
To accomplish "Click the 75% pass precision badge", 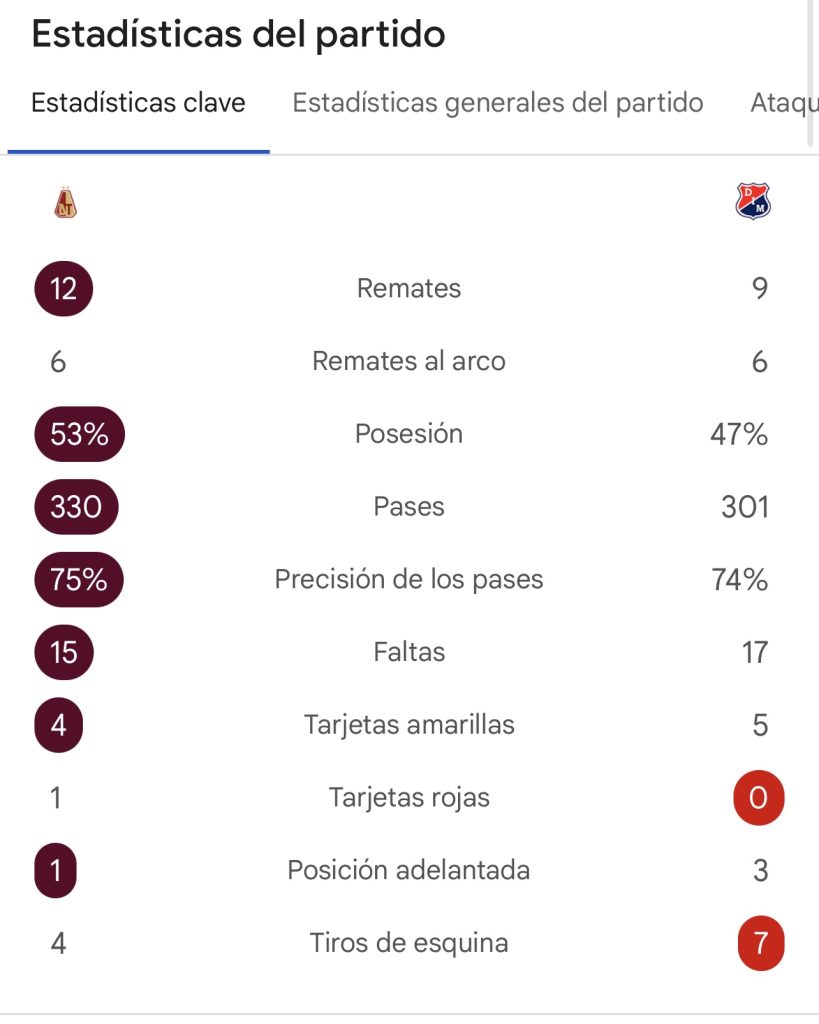I will pyautogui.click(x=79, y=579).
